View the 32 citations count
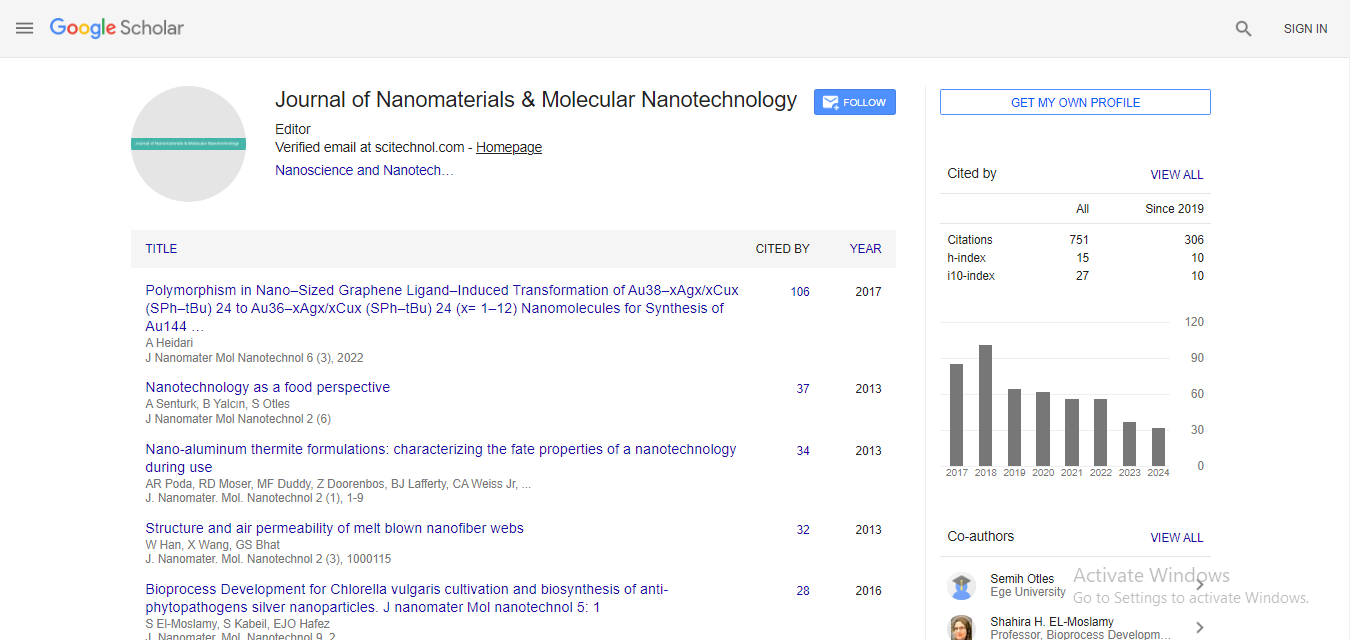This screenshot has height=640, width=1350. coord(803,530)
